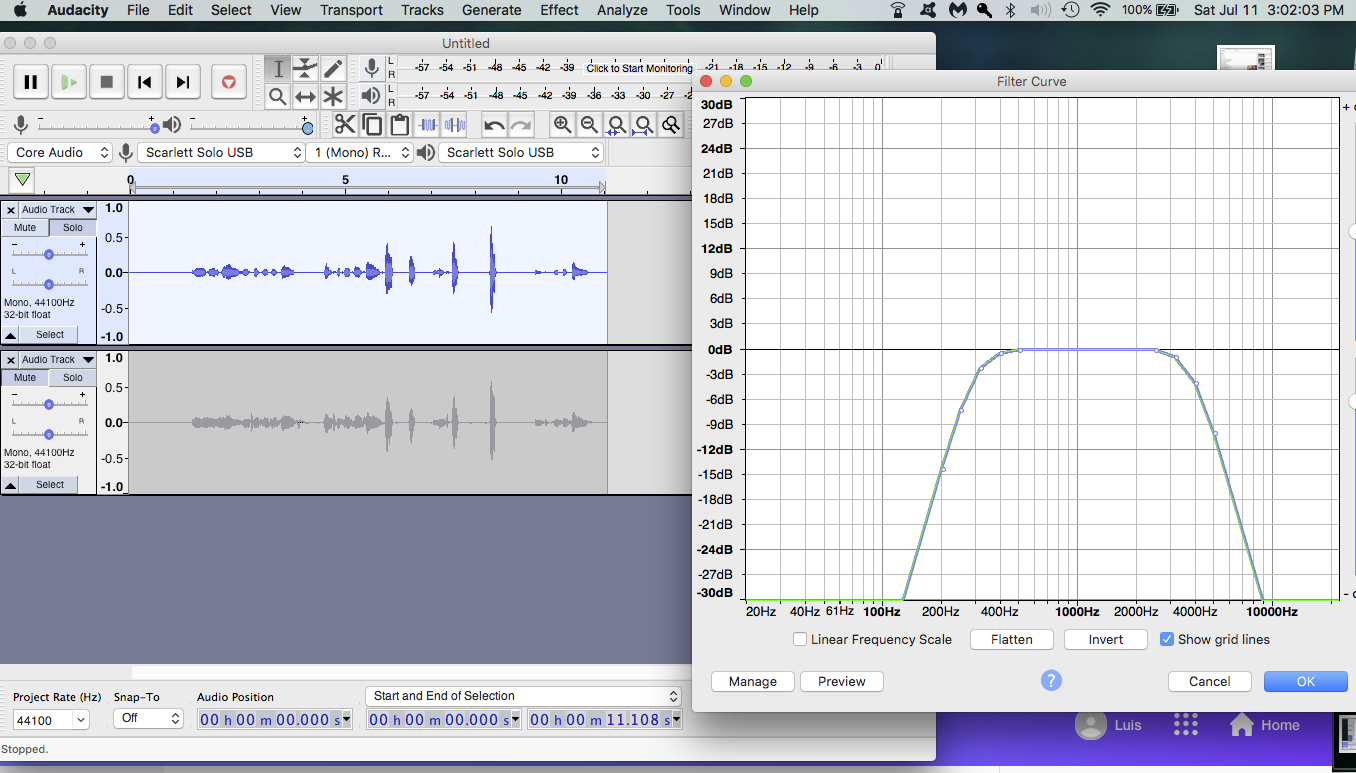Click the Redo arrow icon
The height and width of the screenshot is (773, 1356).
[521, 124]
